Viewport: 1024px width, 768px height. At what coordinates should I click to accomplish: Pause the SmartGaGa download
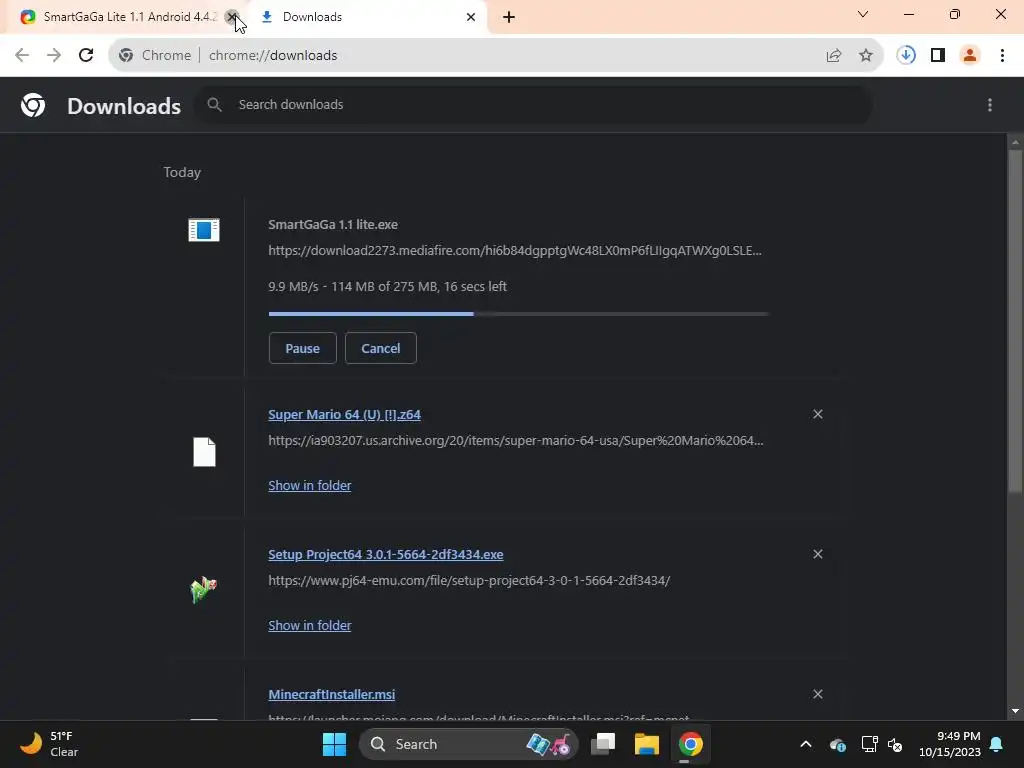coord(302,348)
